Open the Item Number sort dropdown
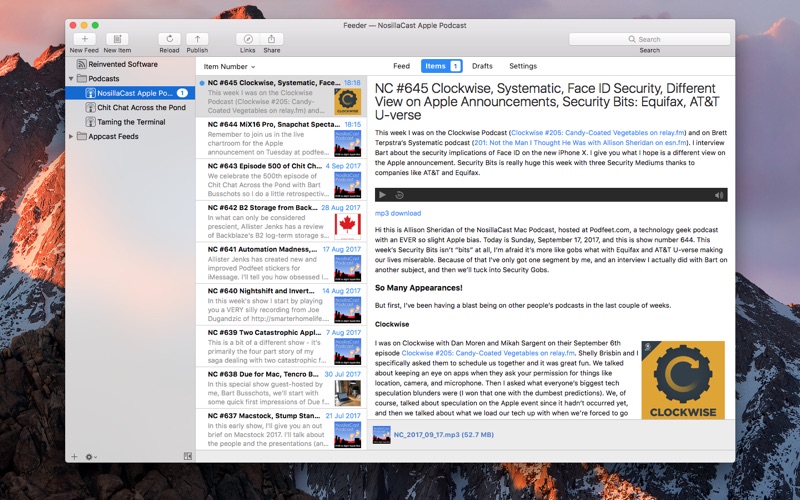This screenshot has height=500, width=800. coord(230,66)
